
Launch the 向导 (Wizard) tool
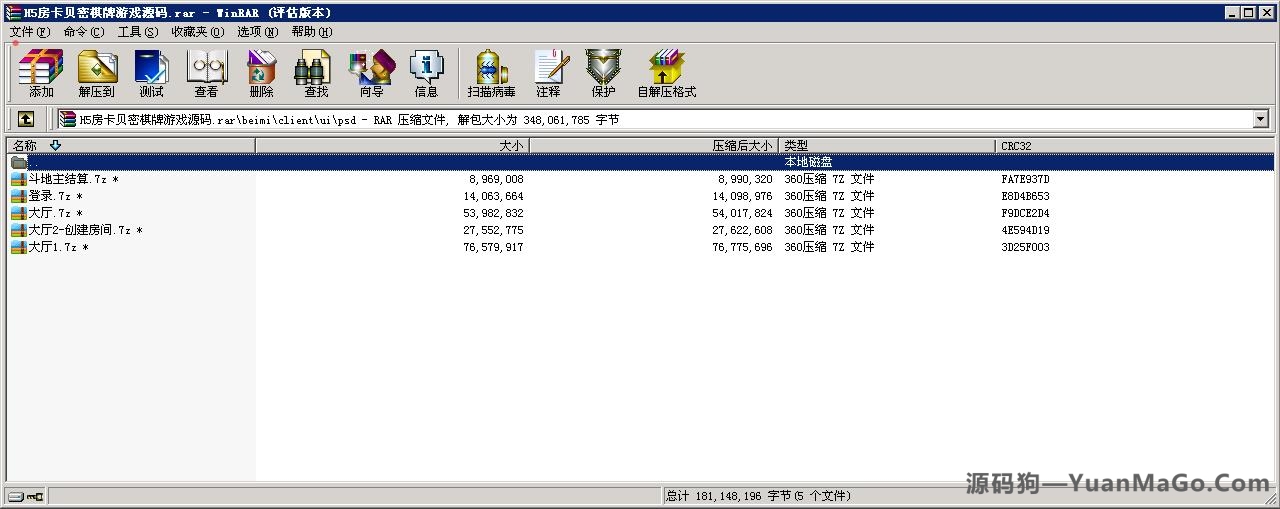coord(371,73)
